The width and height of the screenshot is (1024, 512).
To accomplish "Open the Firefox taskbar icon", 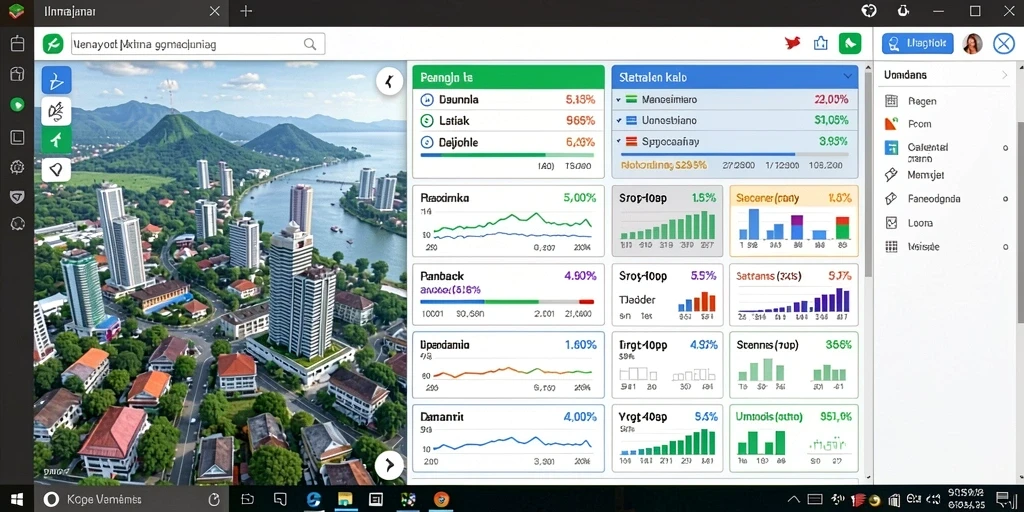I will (441, 500).
